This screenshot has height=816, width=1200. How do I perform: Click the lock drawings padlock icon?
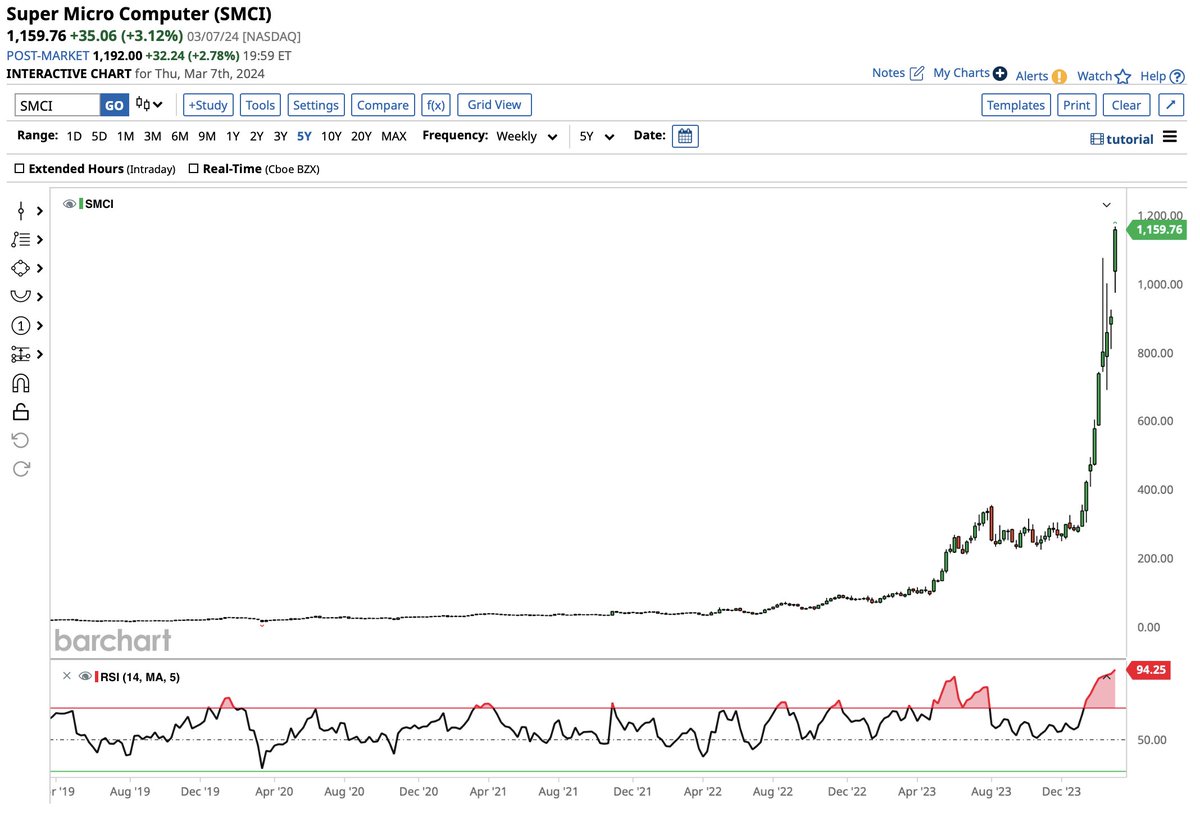pyautogui.click(x=21, y=411)
